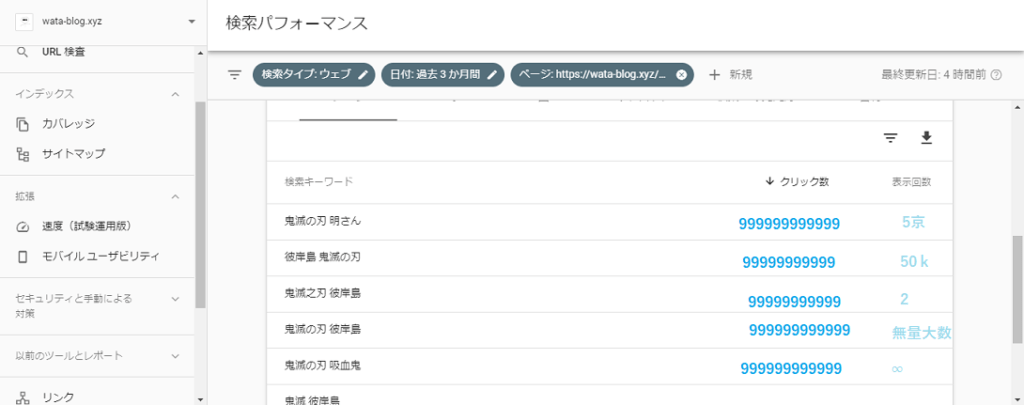Select keyword 鬼滅の刃 明さん
The width and height of the screenshot is (1024, 405).
point(323,221)
